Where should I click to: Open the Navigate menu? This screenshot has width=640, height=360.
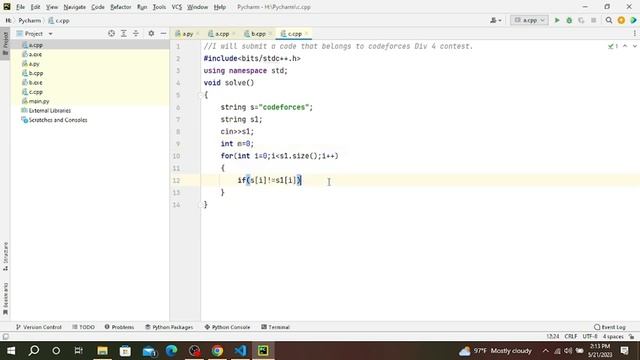tap(75, 7)
